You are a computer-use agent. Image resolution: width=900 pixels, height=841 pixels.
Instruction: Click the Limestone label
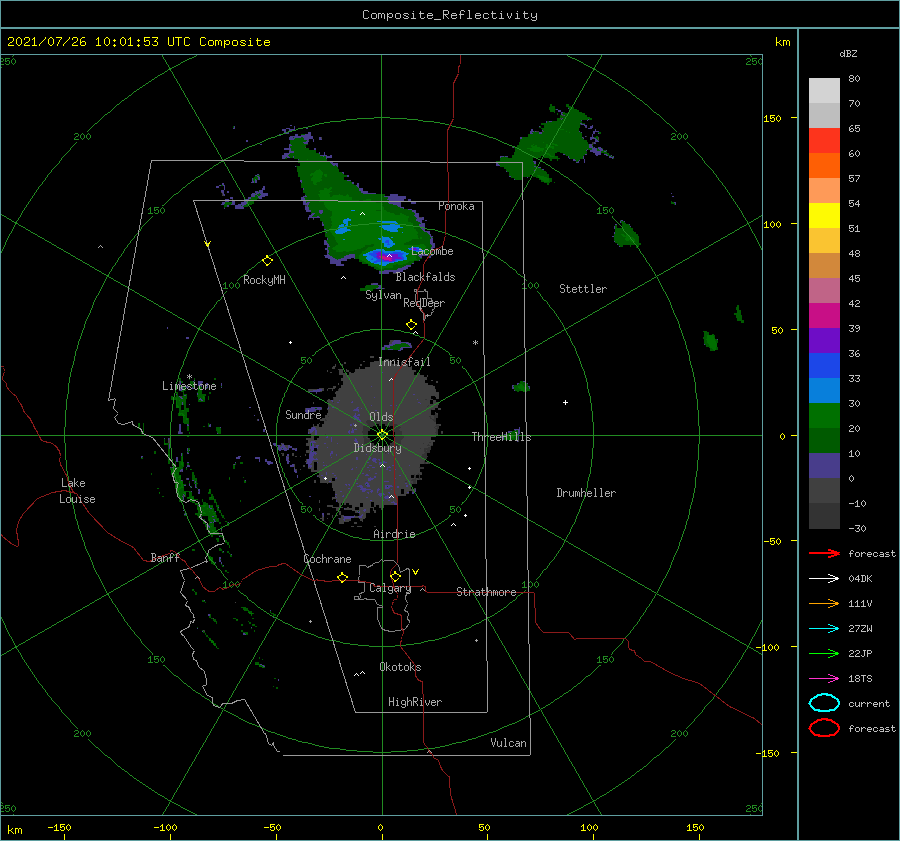[189, 386]
